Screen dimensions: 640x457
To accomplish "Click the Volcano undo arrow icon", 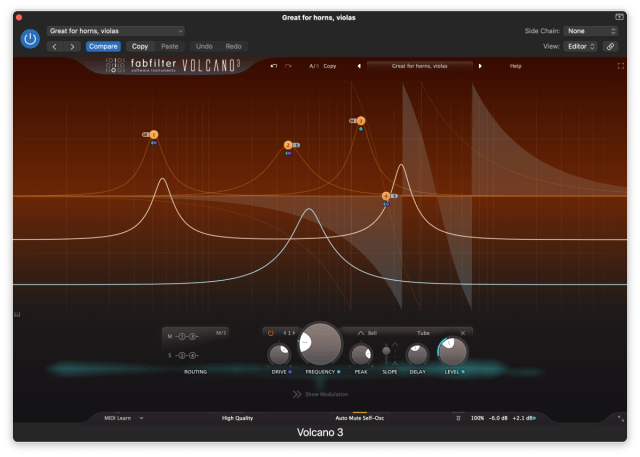I will tap(273, 66).
